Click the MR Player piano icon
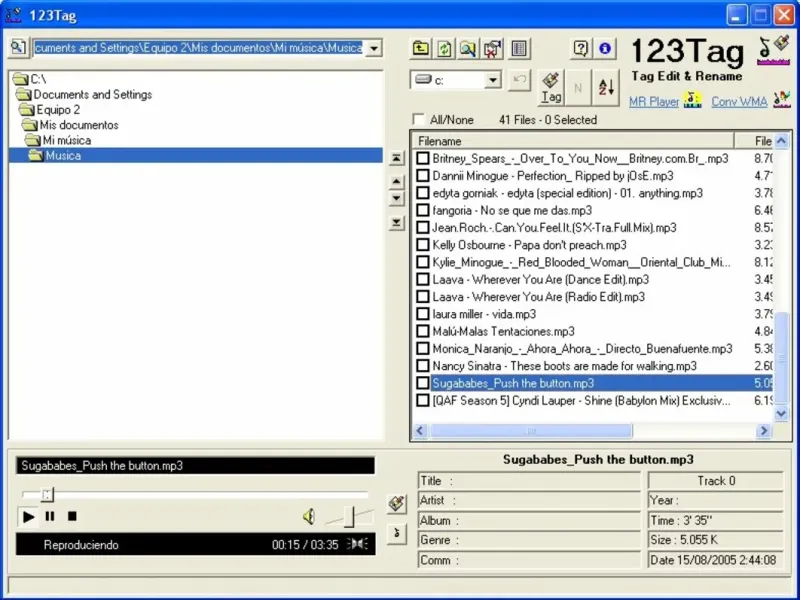This screenshot has width=800, height=600. pyautogui.click(x=692, y=100)
